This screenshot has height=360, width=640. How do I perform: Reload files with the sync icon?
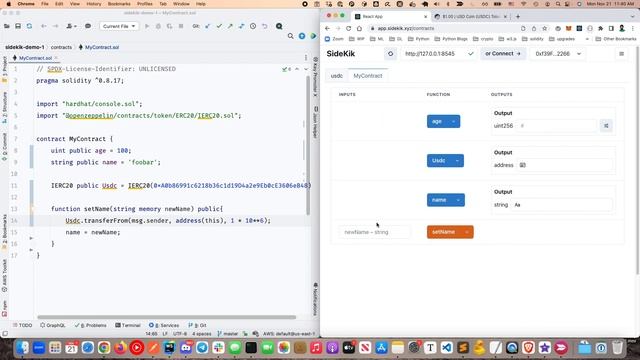point(29,26)
